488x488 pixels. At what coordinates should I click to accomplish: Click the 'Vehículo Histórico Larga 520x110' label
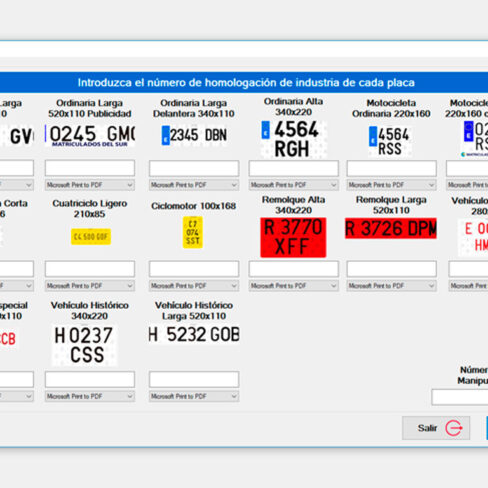coord(194,311)
